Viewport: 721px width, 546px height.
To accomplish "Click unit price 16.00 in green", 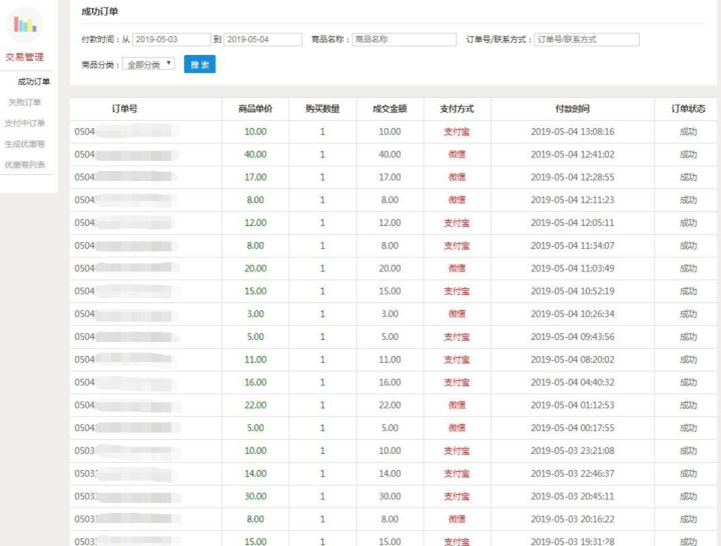I will (x=255, y=383).
